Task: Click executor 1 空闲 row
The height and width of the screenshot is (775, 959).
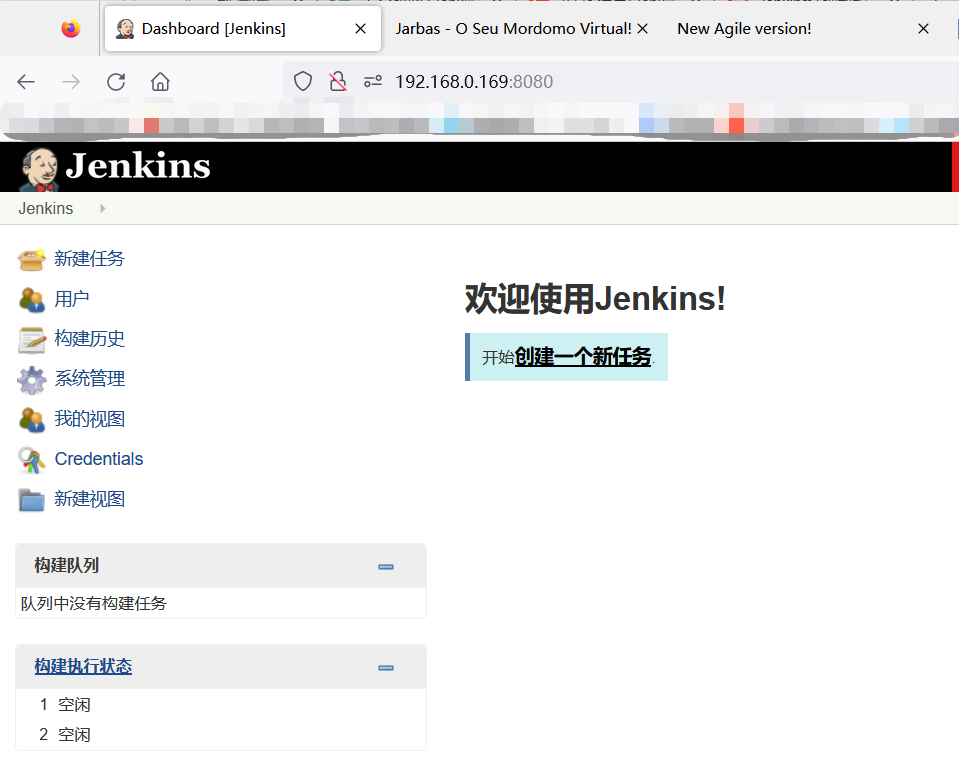Action: tap(221, 705)
